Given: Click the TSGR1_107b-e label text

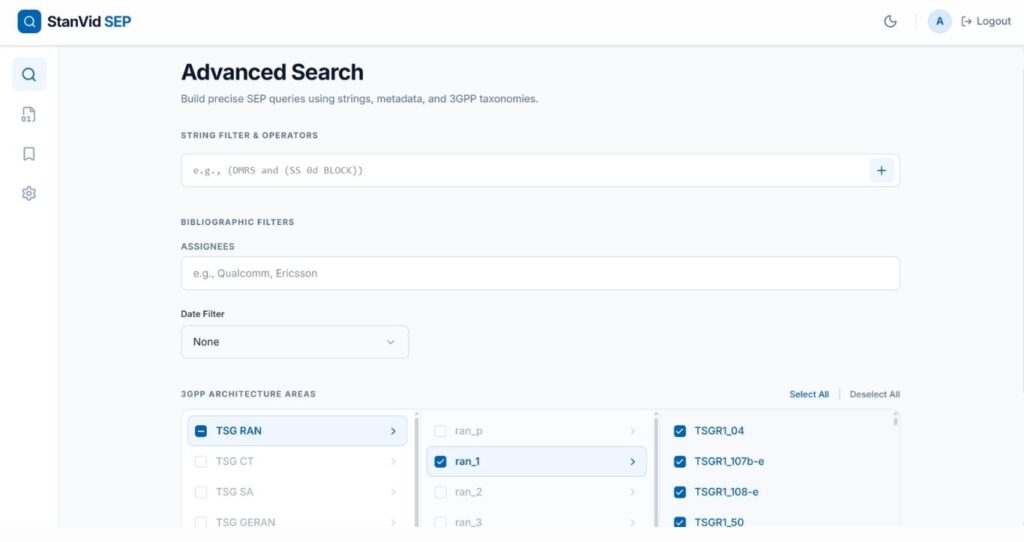Looking at the screenshot, I should (x=729, y=462).
